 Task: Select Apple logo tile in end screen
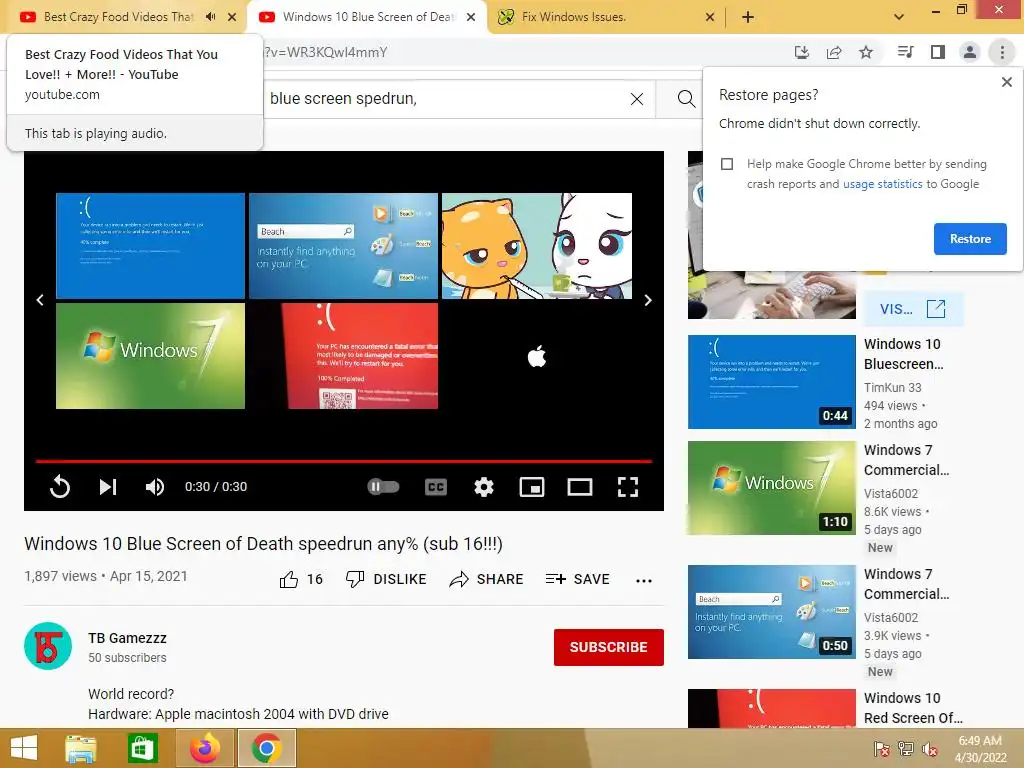tap(537, 356)
